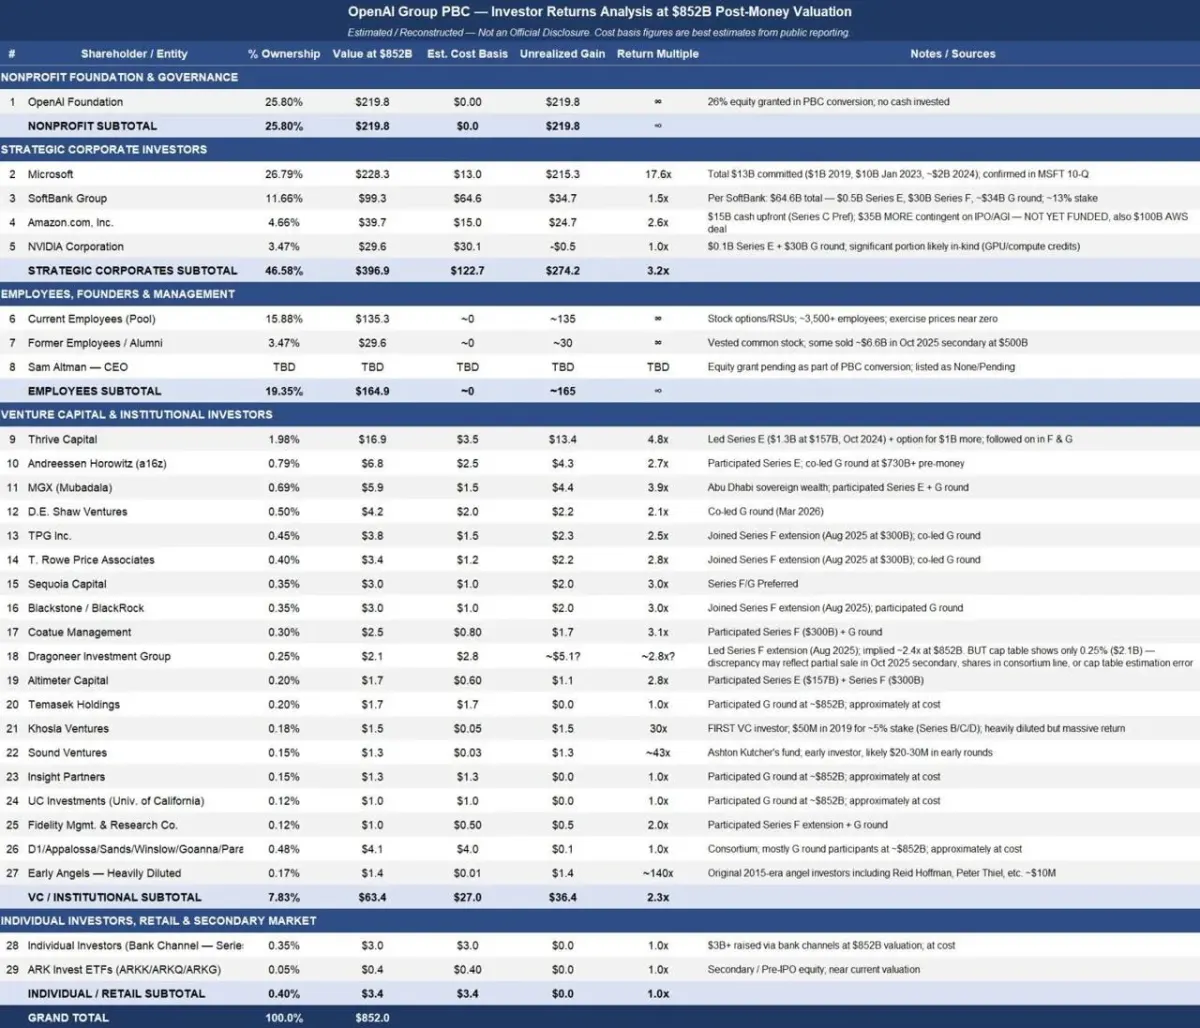Image resolution: width=1200 pixels, height=1028 pixels.
Task: Click Dragoneer's '~2.8x?' return multiple cell
Action: click(658, 656)
